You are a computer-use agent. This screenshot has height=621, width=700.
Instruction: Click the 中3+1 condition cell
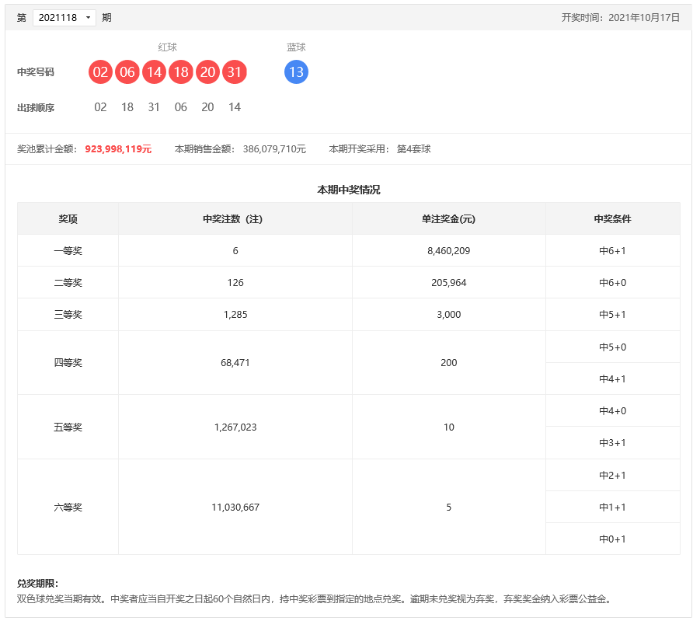[612, 443]
